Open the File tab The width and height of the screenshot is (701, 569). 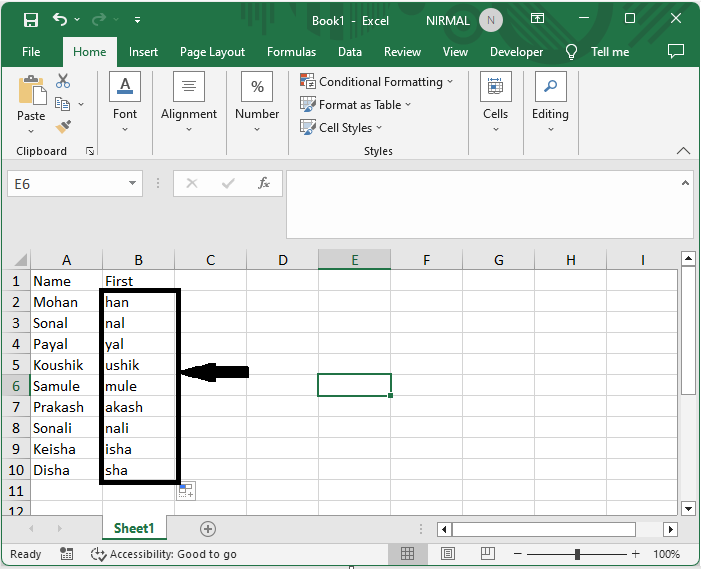[31, 52]
